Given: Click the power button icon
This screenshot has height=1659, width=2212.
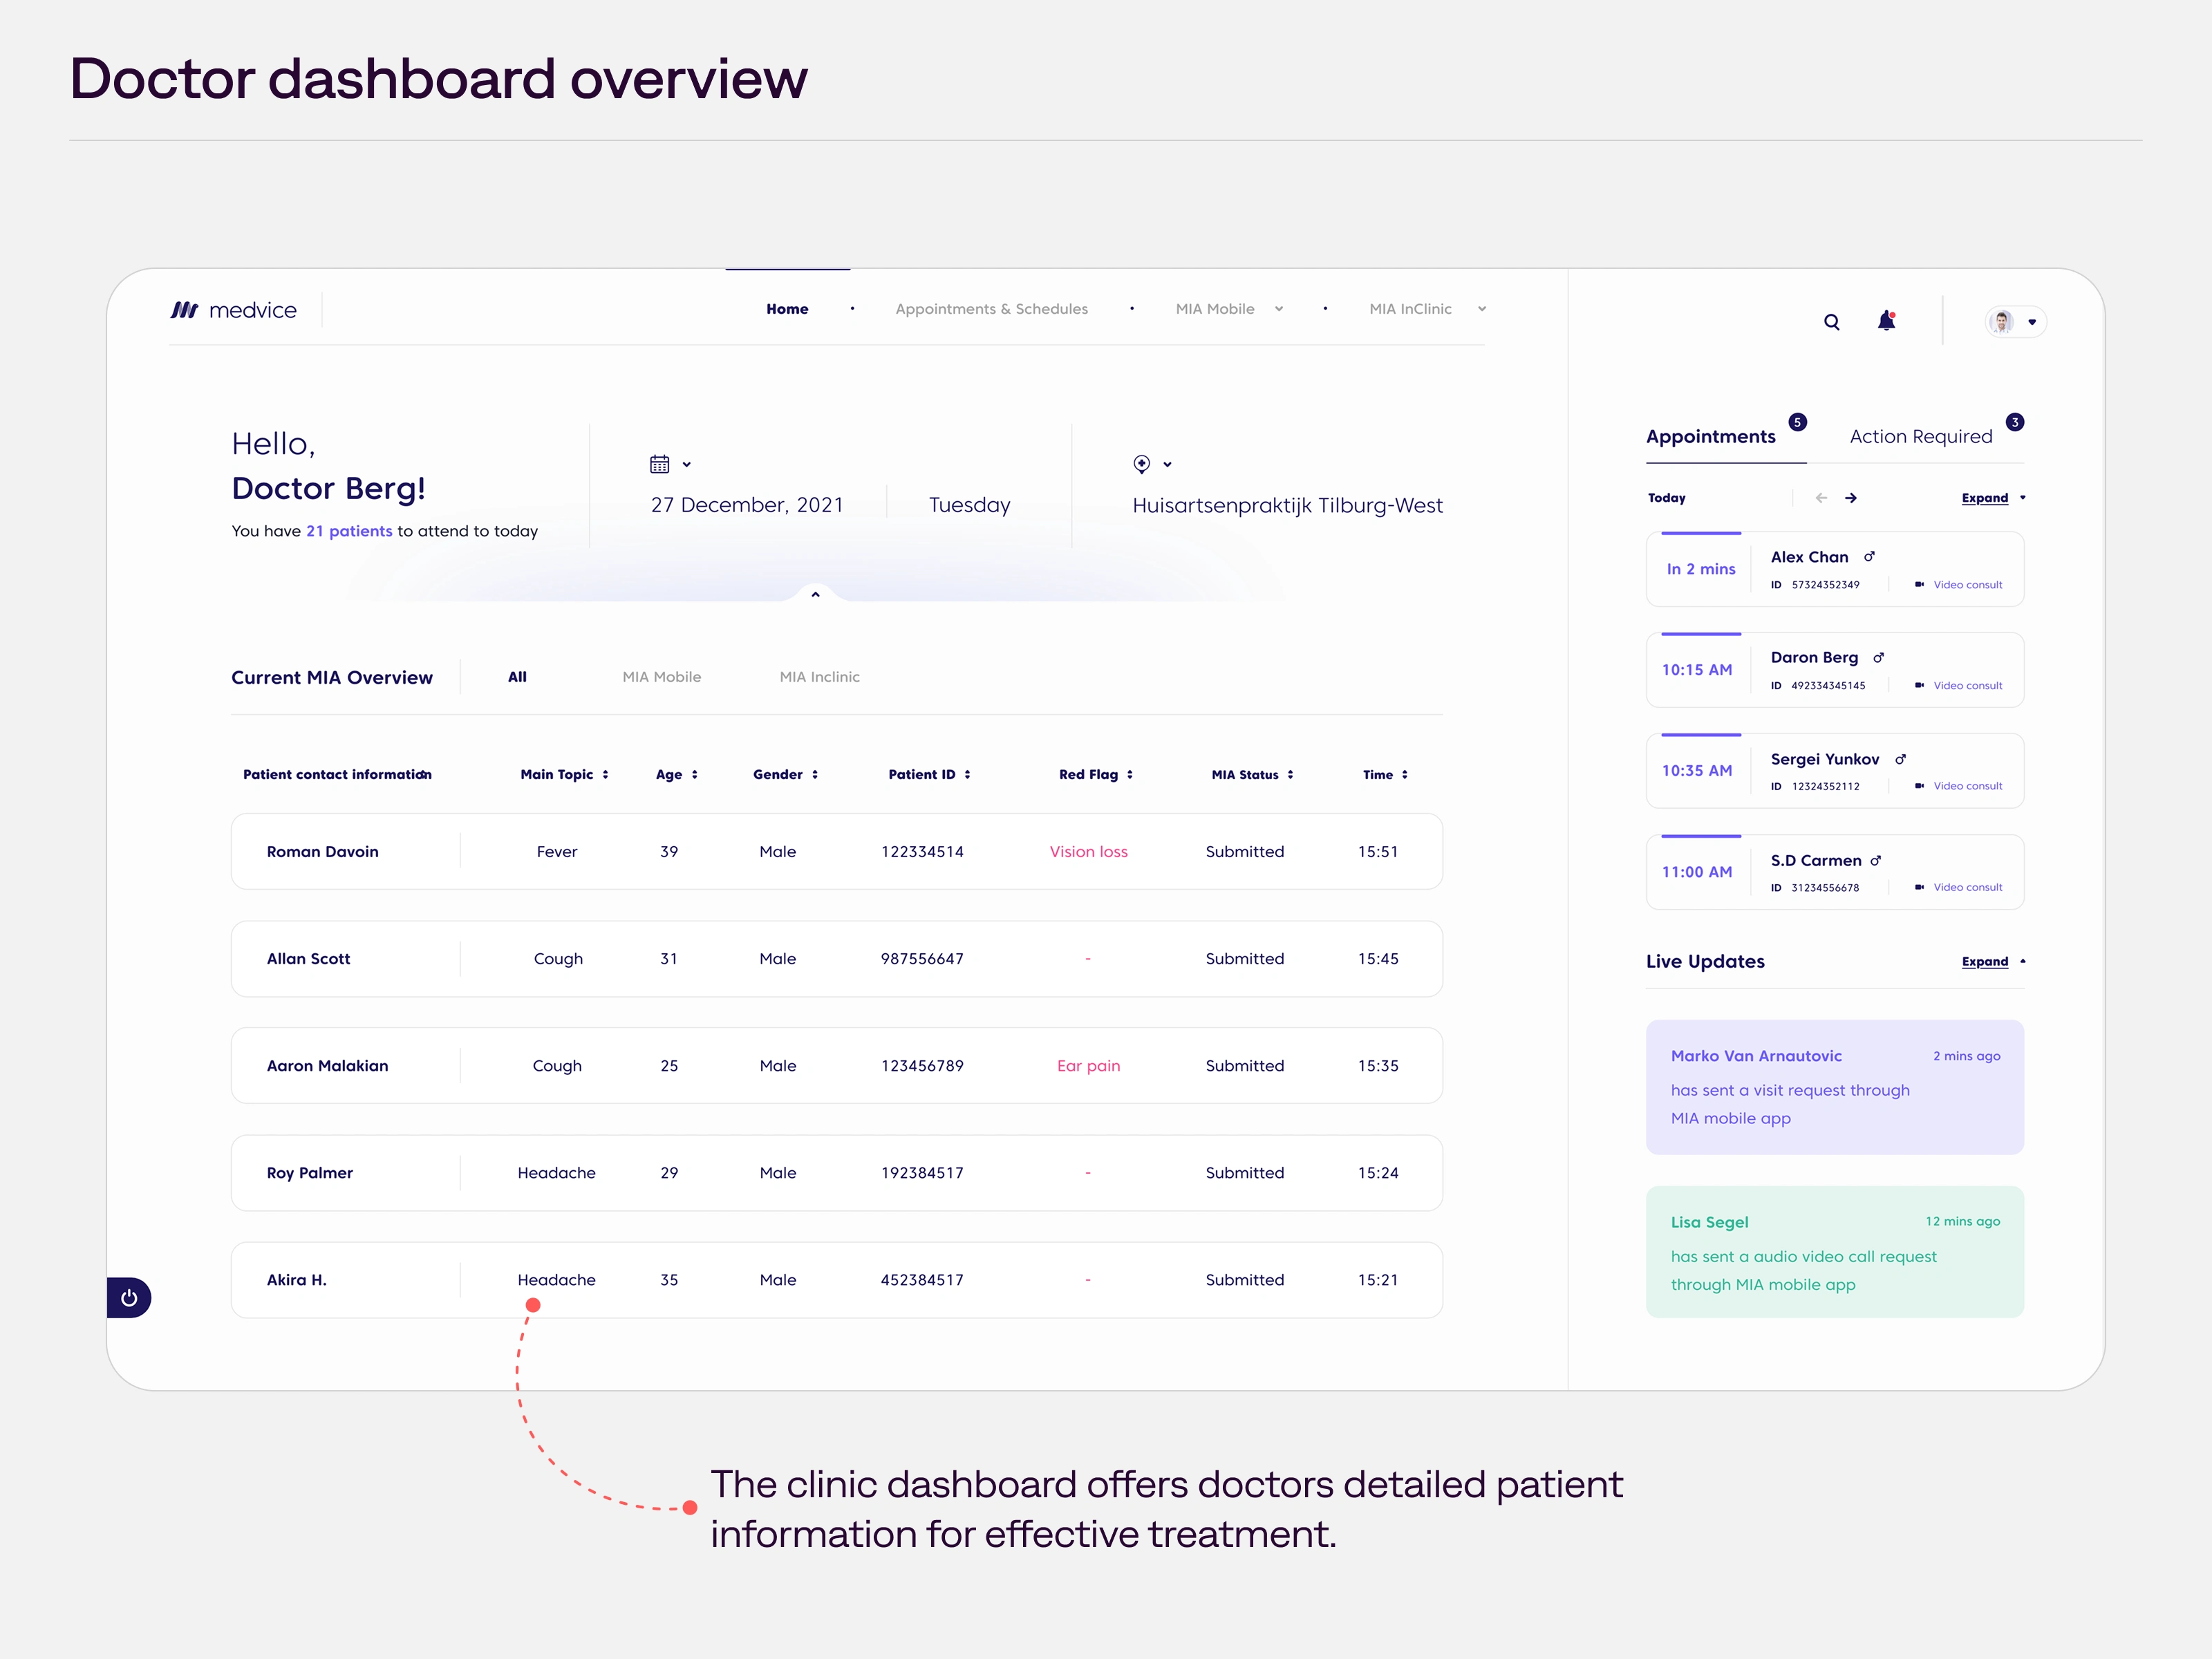Looking at the screenshot, I should 129,1298.
